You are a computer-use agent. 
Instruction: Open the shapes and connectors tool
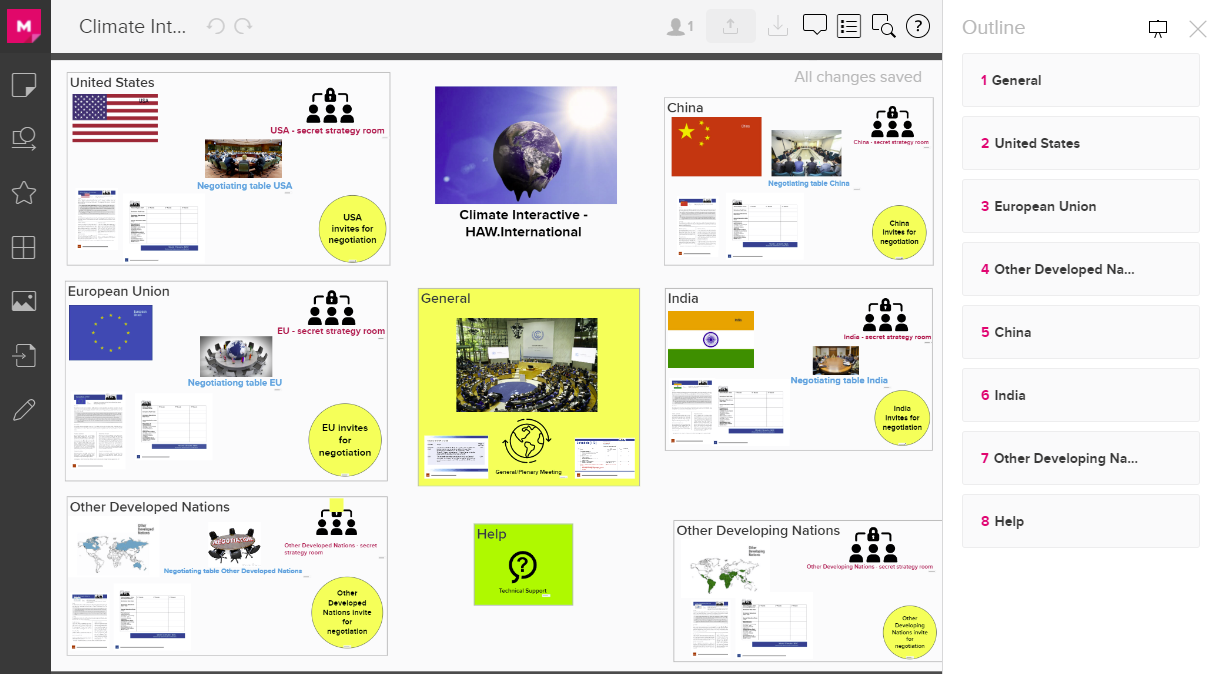24,139
